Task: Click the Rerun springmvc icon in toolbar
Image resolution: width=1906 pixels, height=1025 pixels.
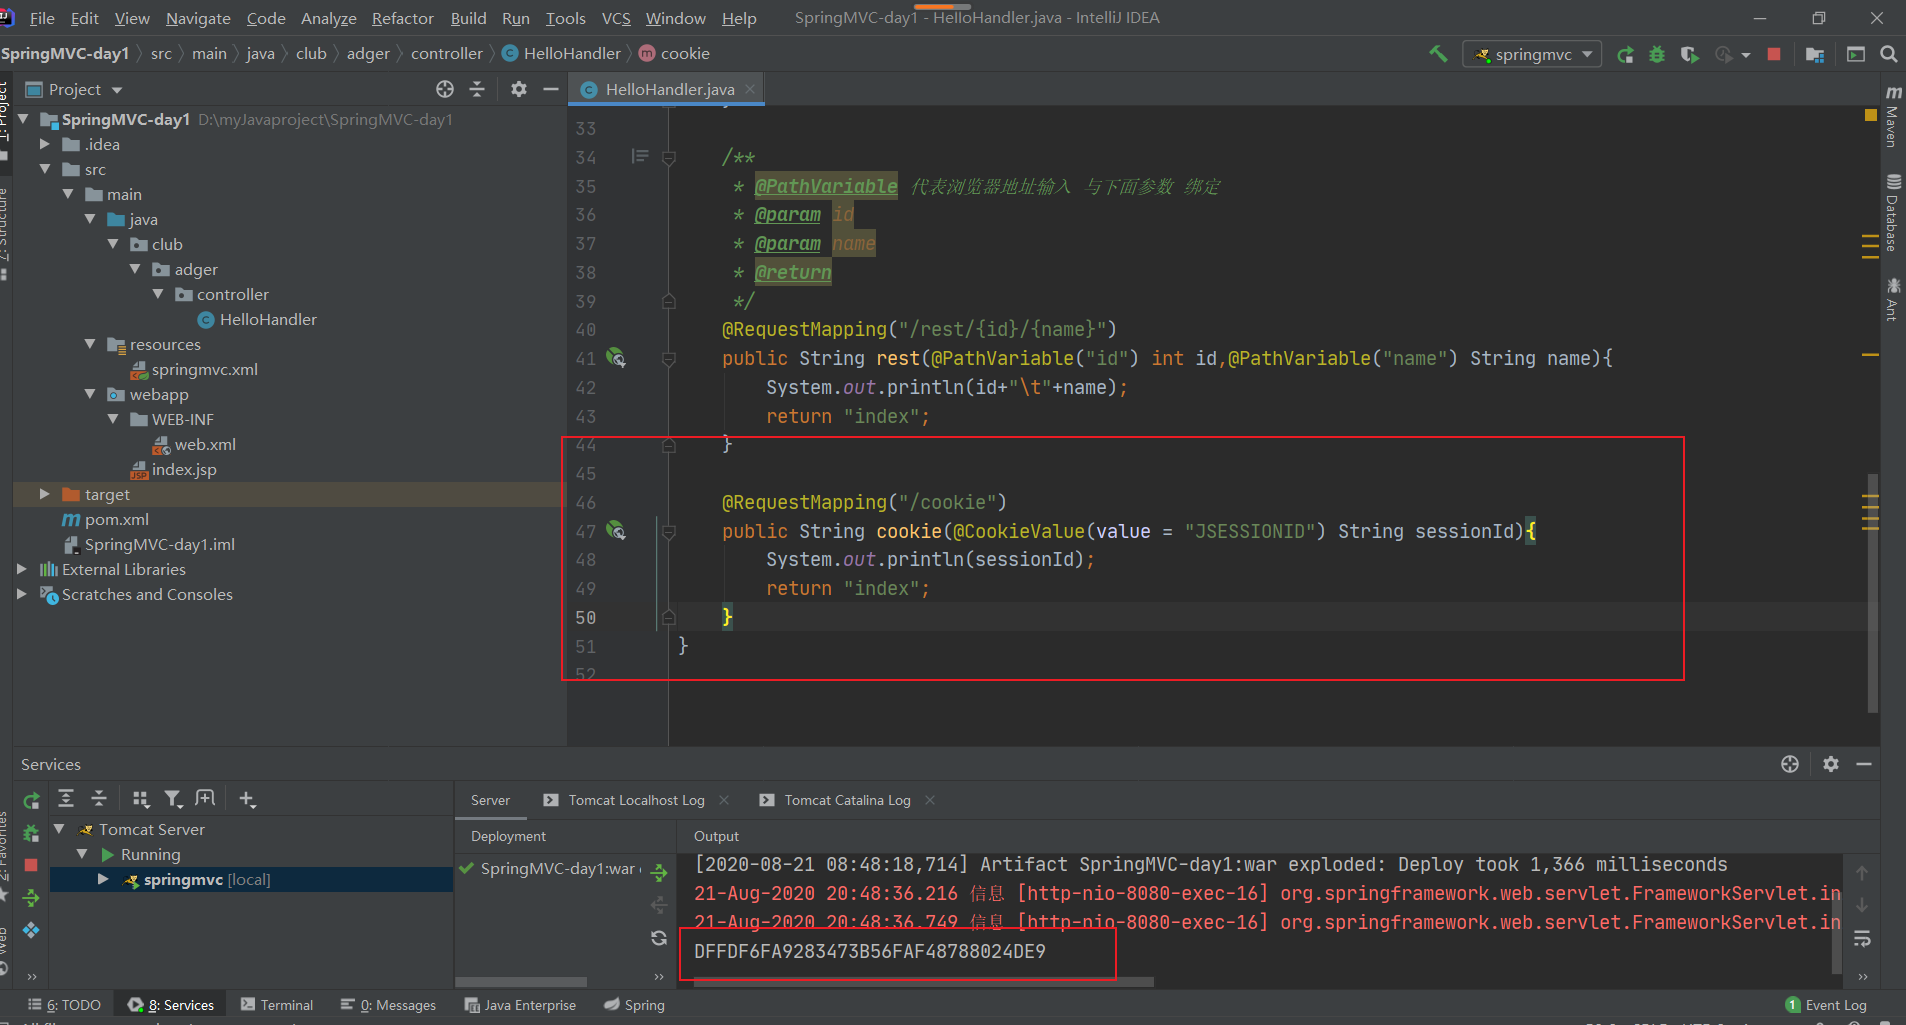Action: click(1626, 55)
